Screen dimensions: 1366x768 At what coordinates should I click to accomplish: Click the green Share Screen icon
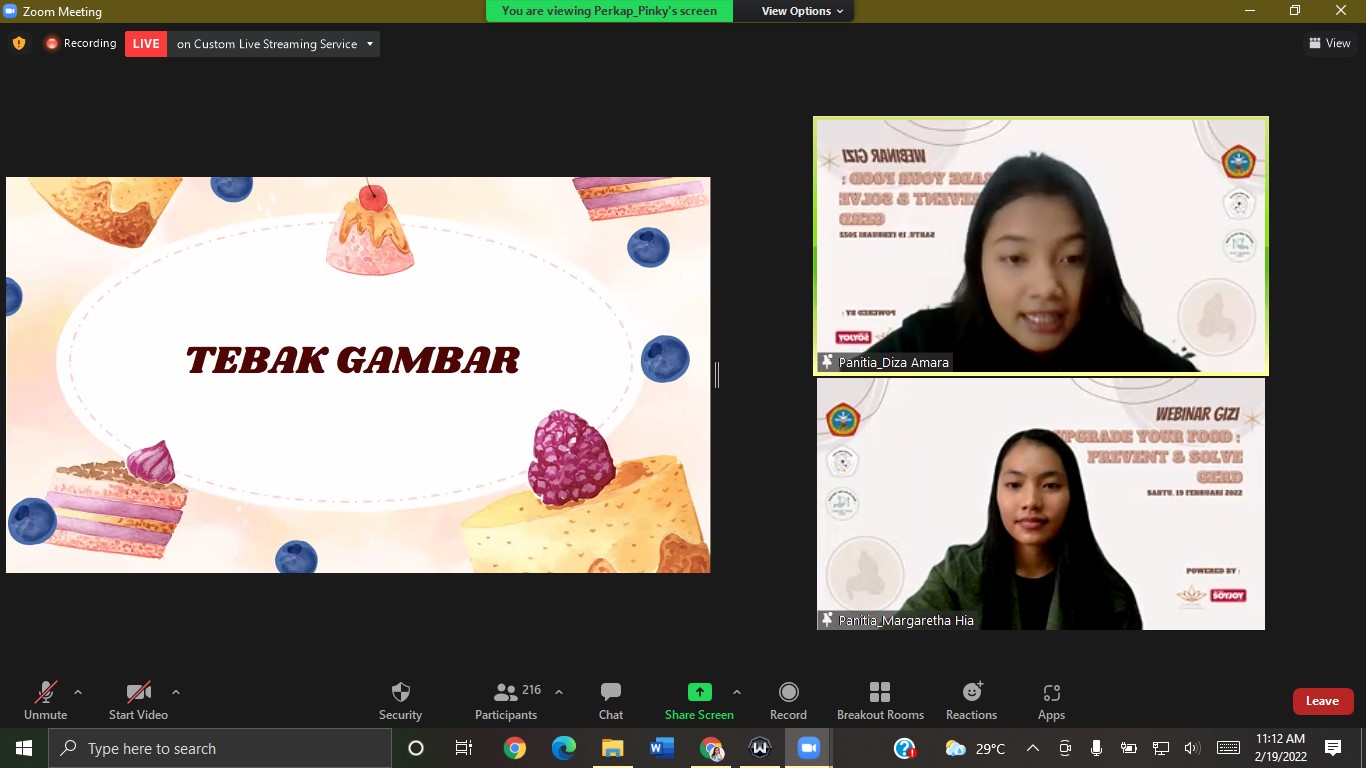coord(699,692)
